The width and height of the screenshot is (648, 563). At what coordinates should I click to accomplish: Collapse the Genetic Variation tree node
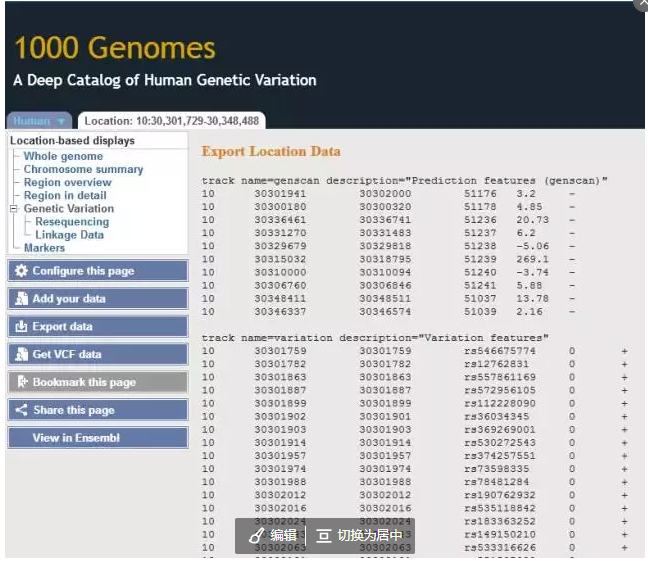14,209
